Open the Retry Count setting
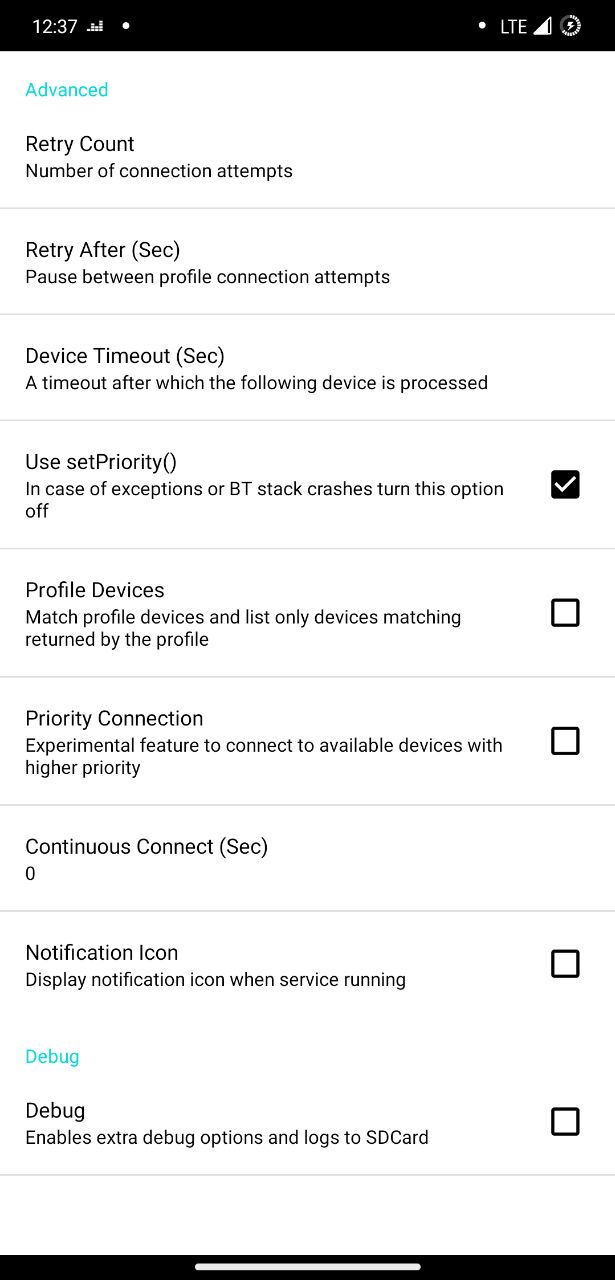 point(307,156)
